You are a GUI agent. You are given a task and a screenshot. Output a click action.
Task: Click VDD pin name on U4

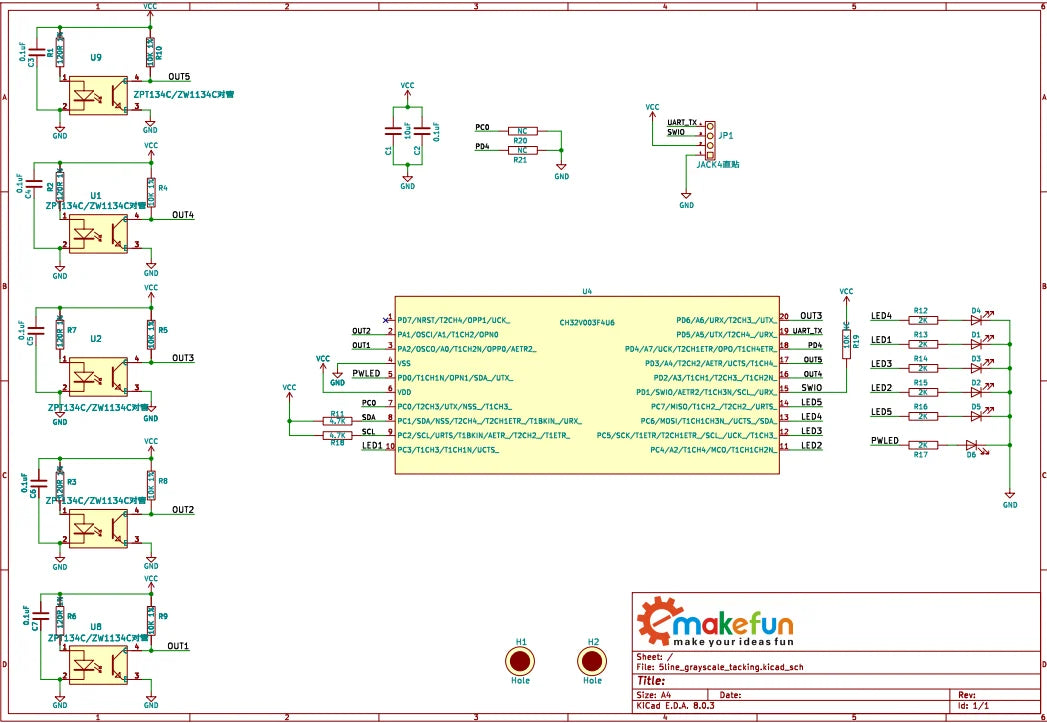[404, 392]
